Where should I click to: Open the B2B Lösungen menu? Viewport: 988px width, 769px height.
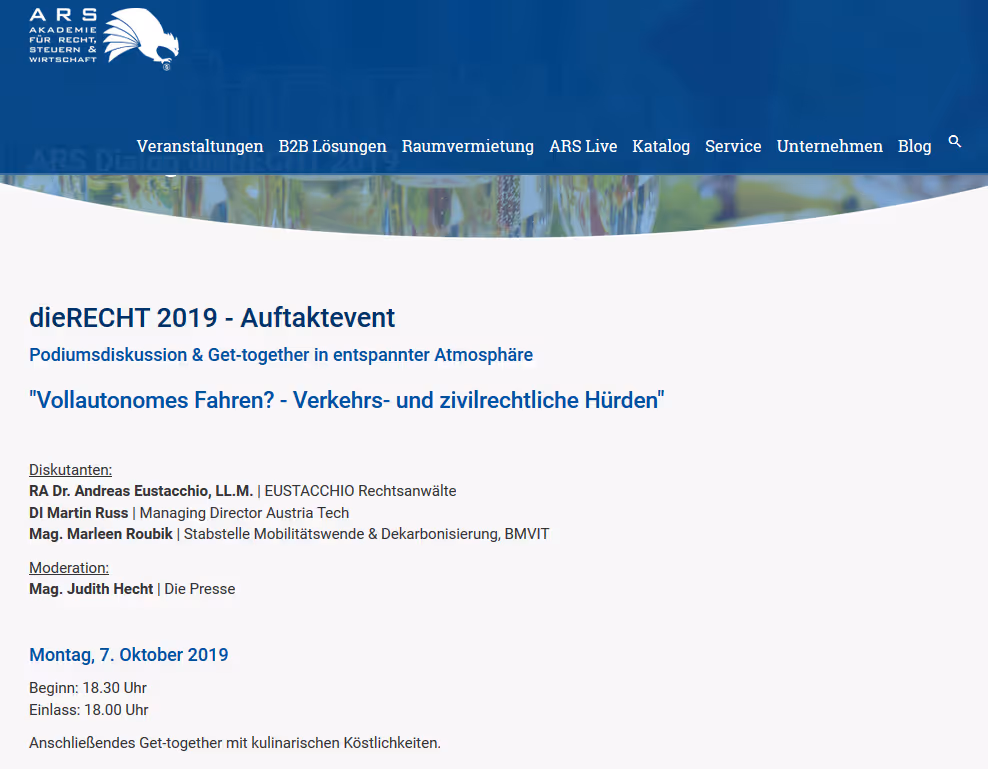tap(332, 146)
